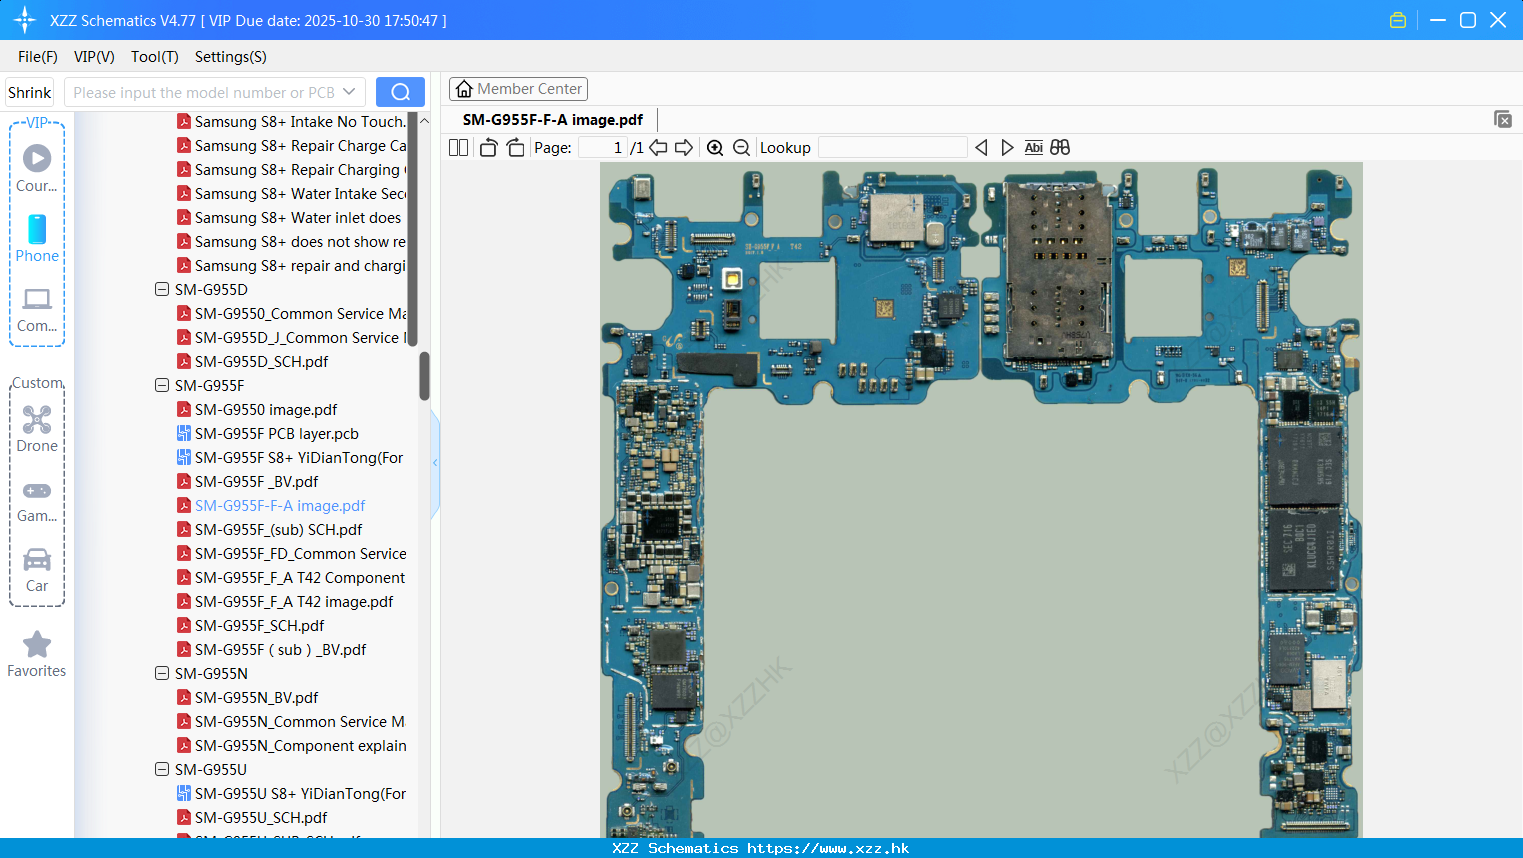Select the SM-G955F-F-A image.pdf tab
The image size is (1523, 858).
(553, 119)
